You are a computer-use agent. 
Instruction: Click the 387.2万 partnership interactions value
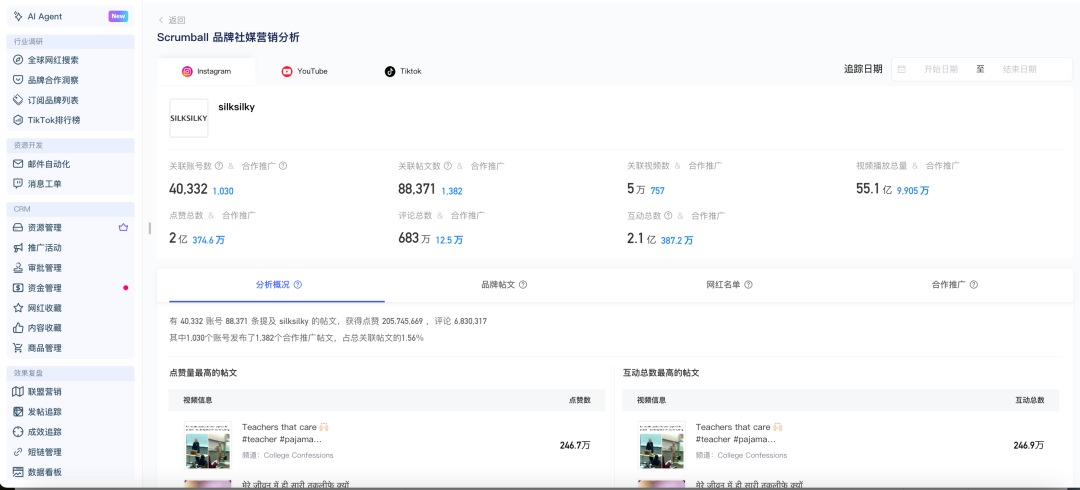click(677, 241)
